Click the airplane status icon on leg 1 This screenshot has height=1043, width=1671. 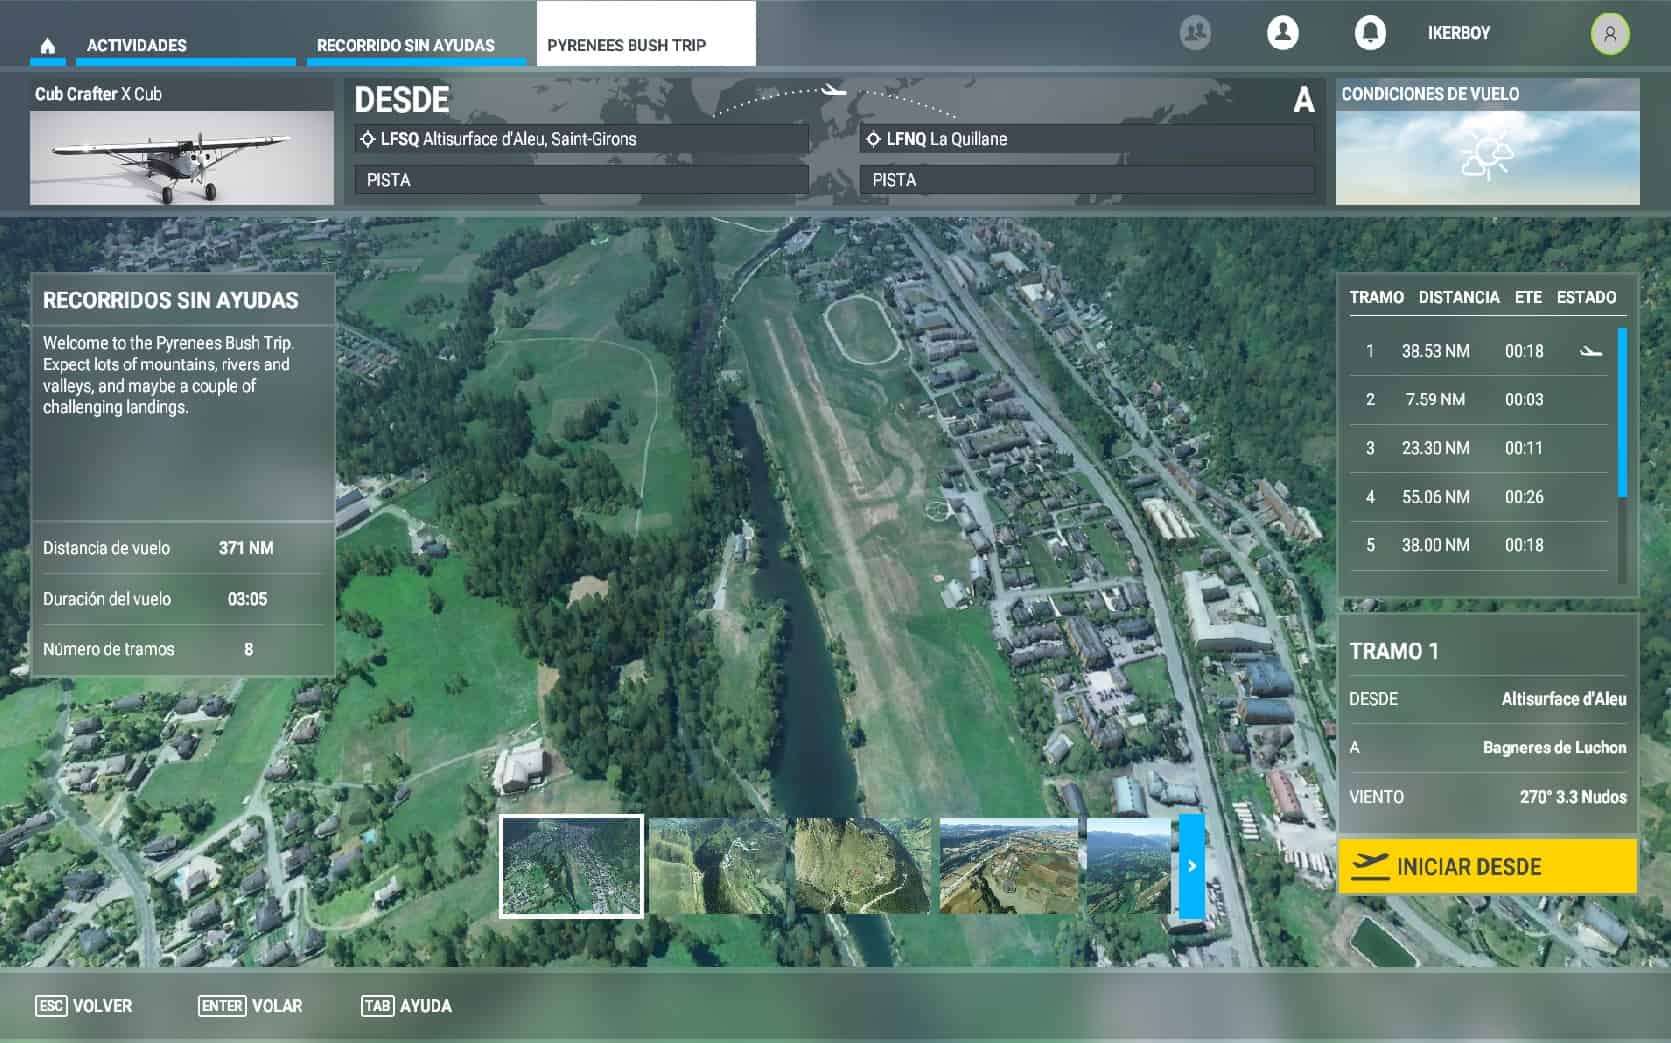[1590, 351]
